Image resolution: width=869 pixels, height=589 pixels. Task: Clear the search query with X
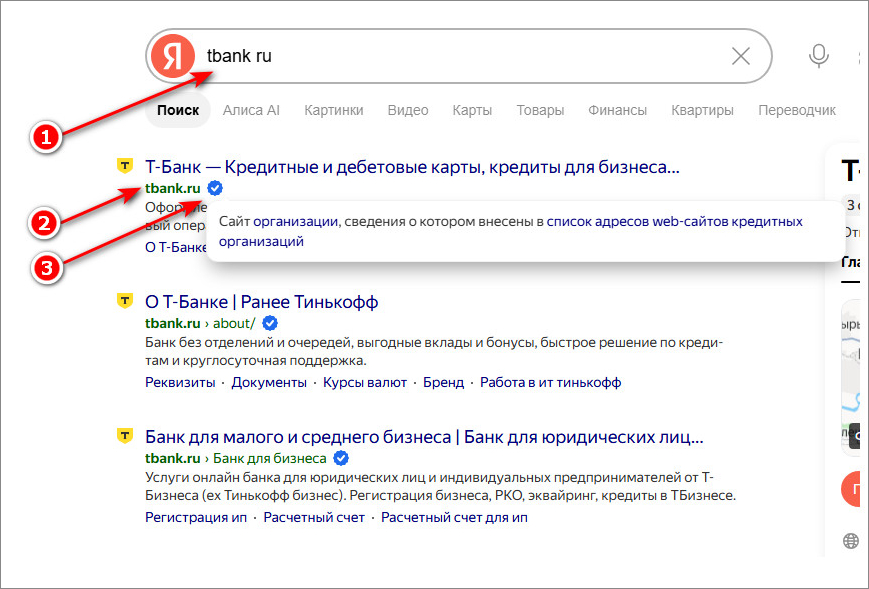740,56
